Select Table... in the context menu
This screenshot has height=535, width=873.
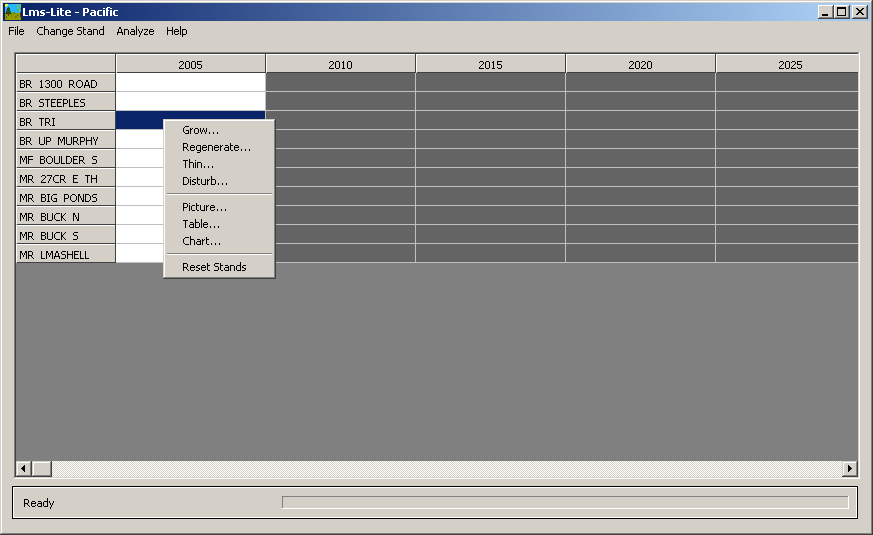tap(201, 224)
